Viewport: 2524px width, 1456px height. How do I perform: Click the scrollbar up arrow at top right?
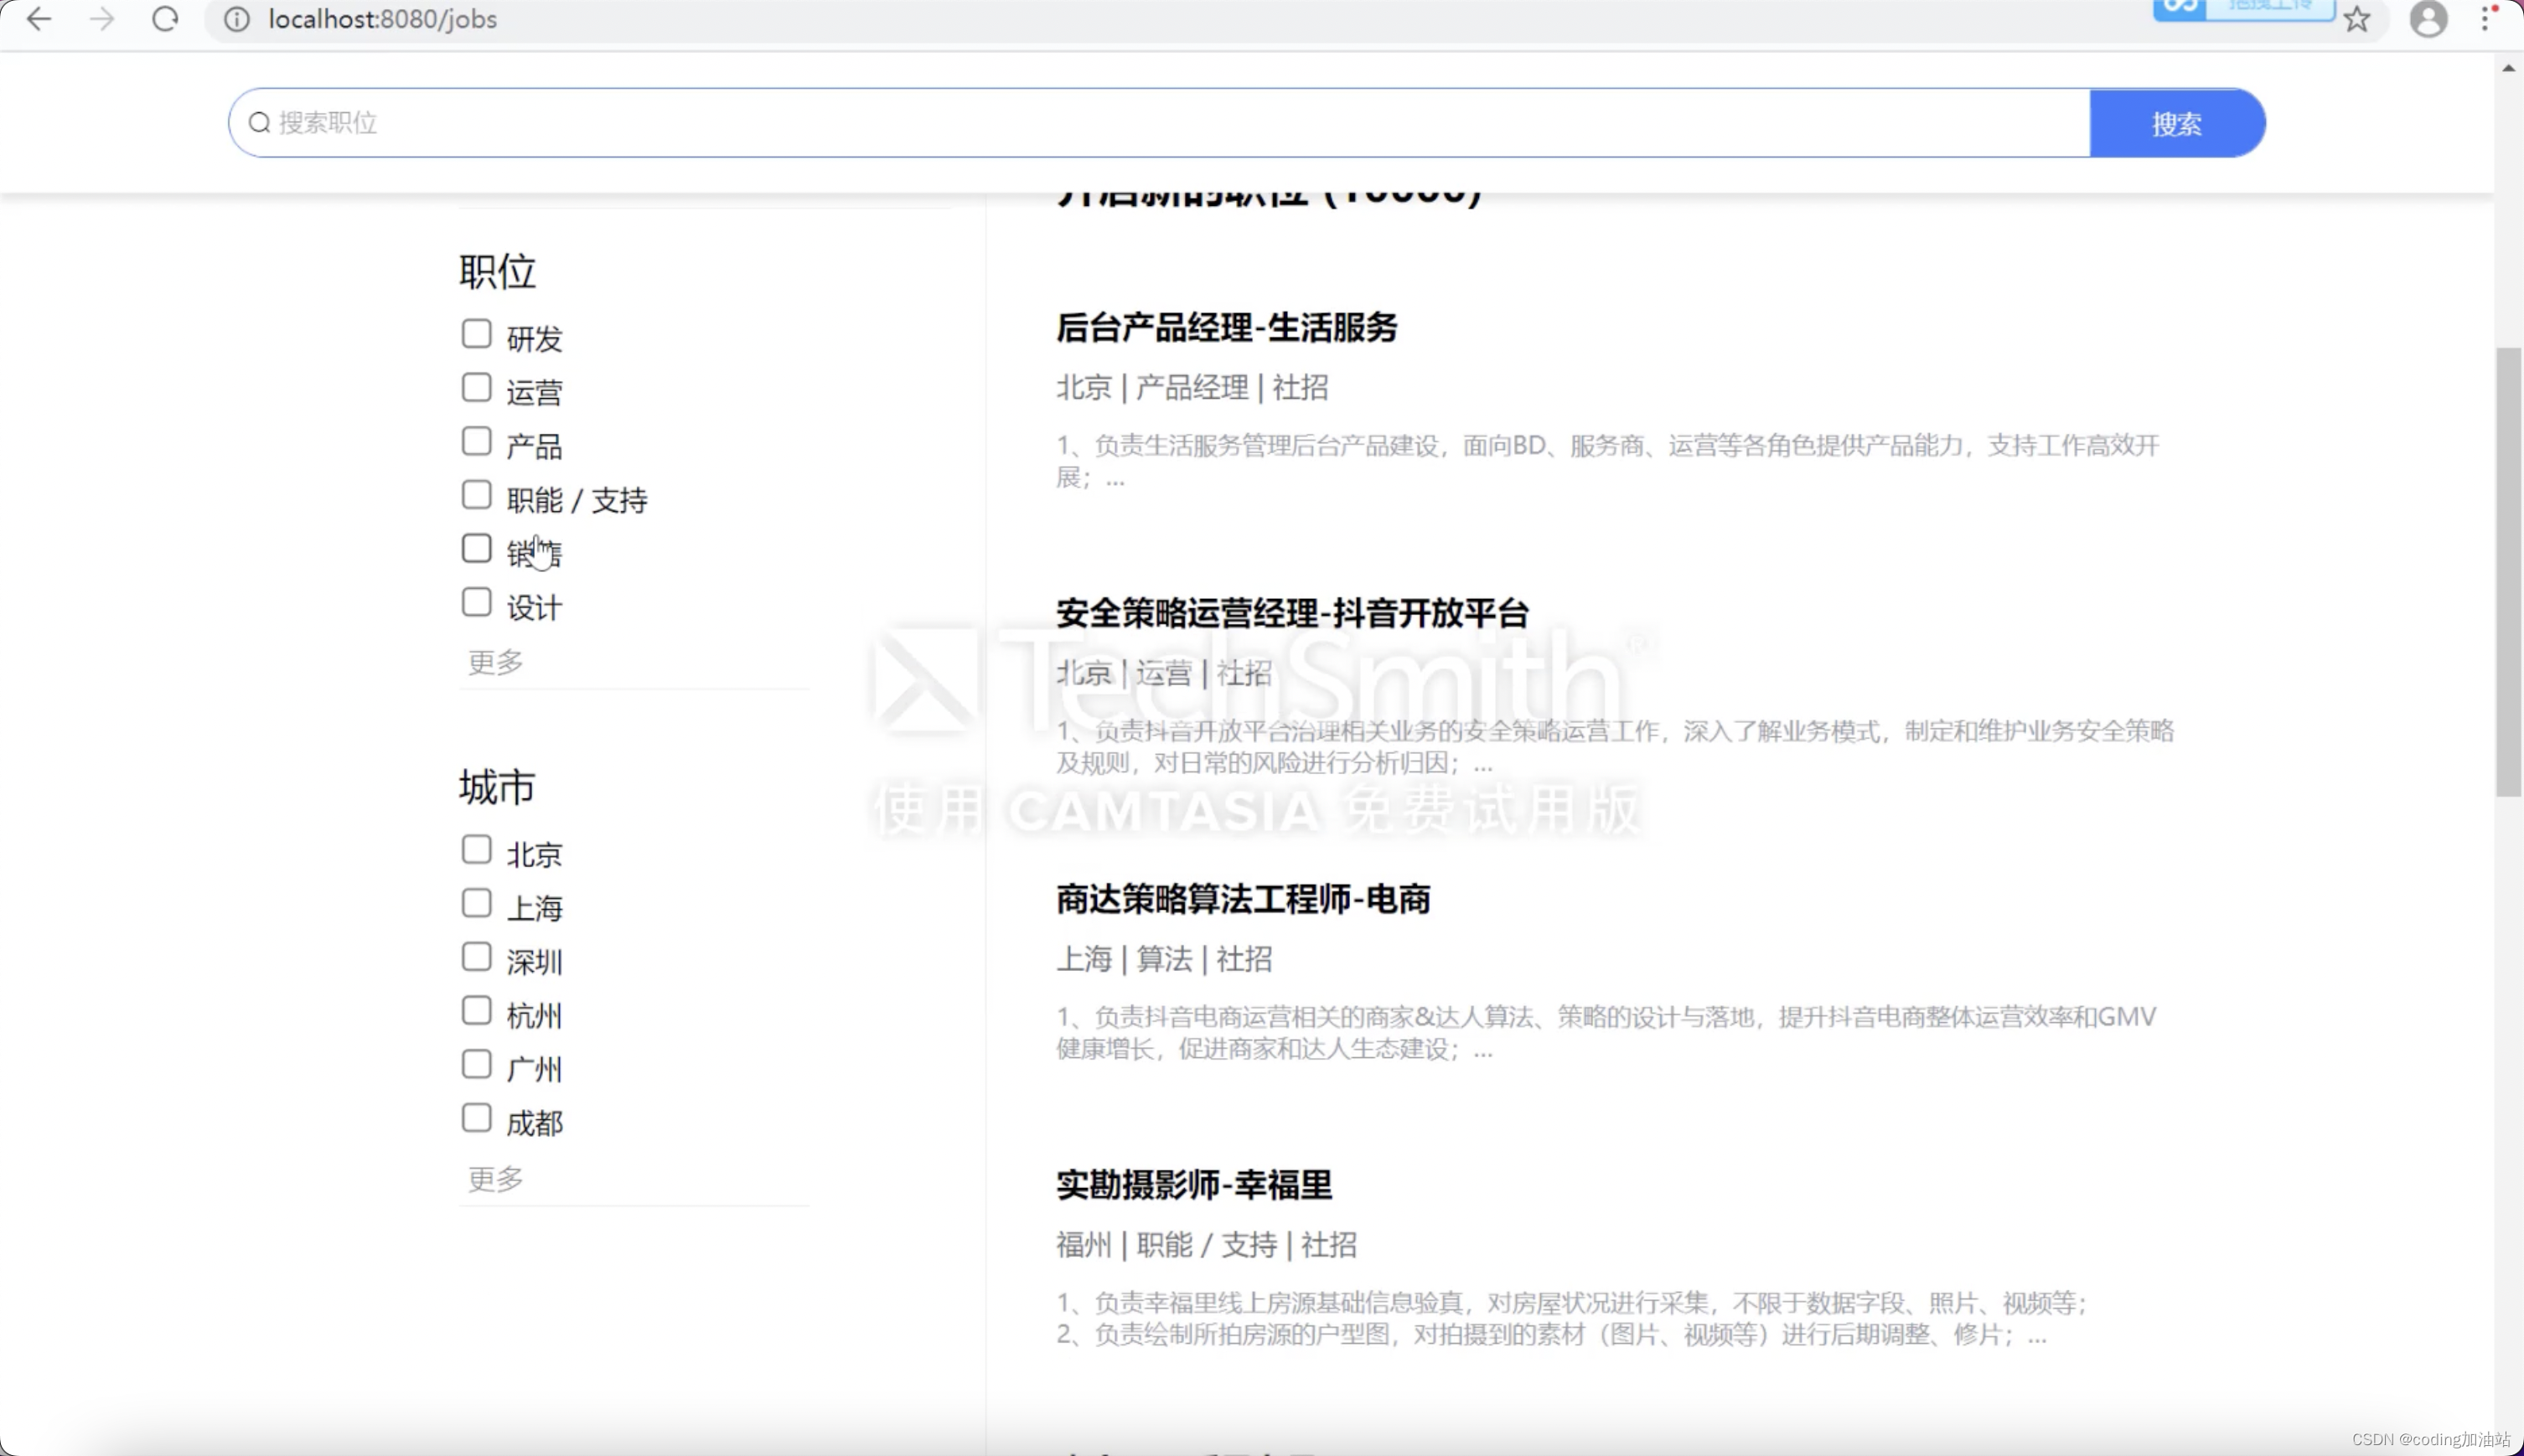pyautogui.click(x=2508, y=68)
